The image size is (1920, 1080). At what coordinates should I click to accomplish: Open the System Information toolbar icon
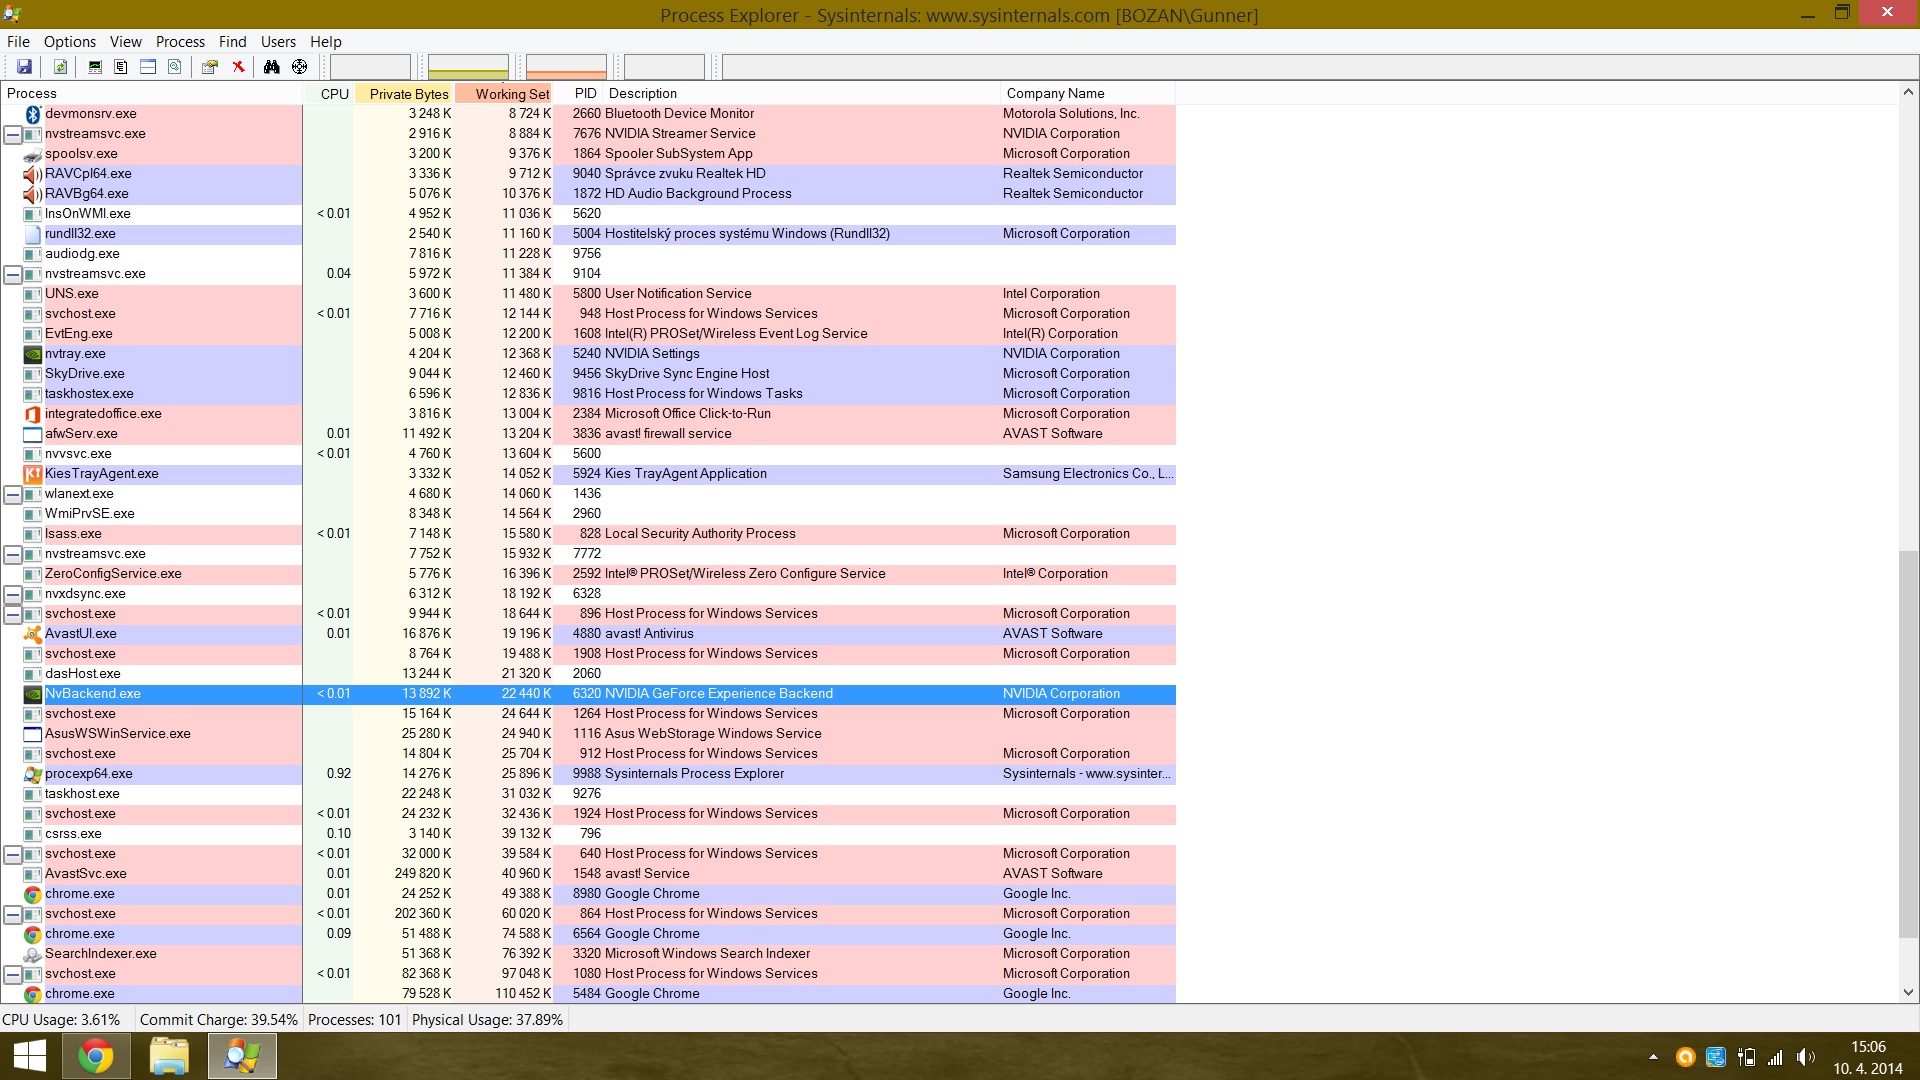(x=95, y=67)
